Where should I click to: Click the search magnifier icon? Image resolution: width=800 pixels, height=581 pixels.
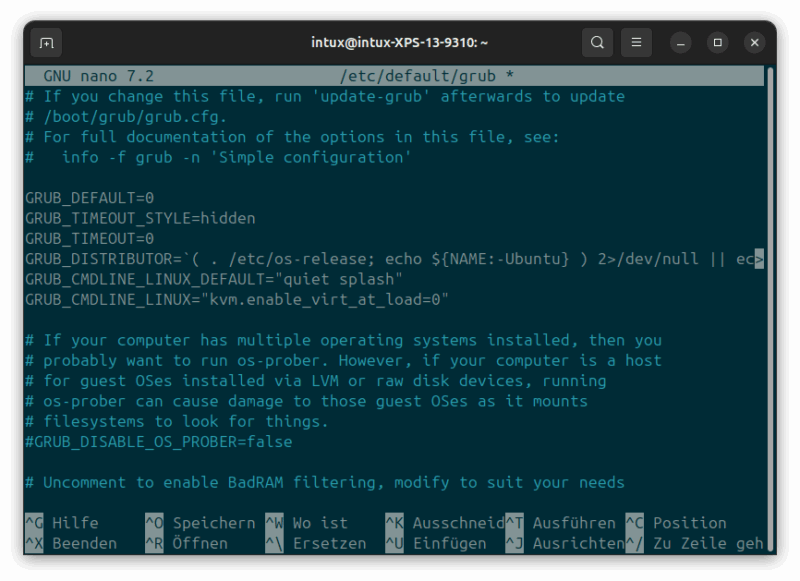597,42
